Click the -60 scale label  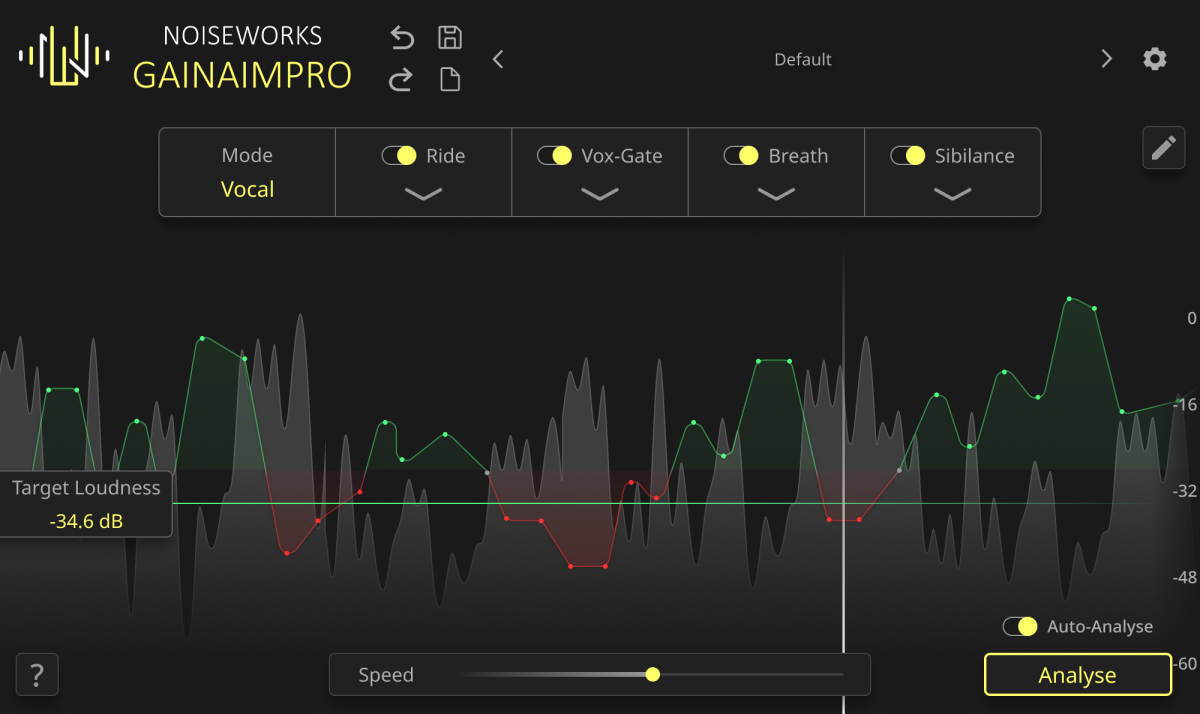point(1184,663)
